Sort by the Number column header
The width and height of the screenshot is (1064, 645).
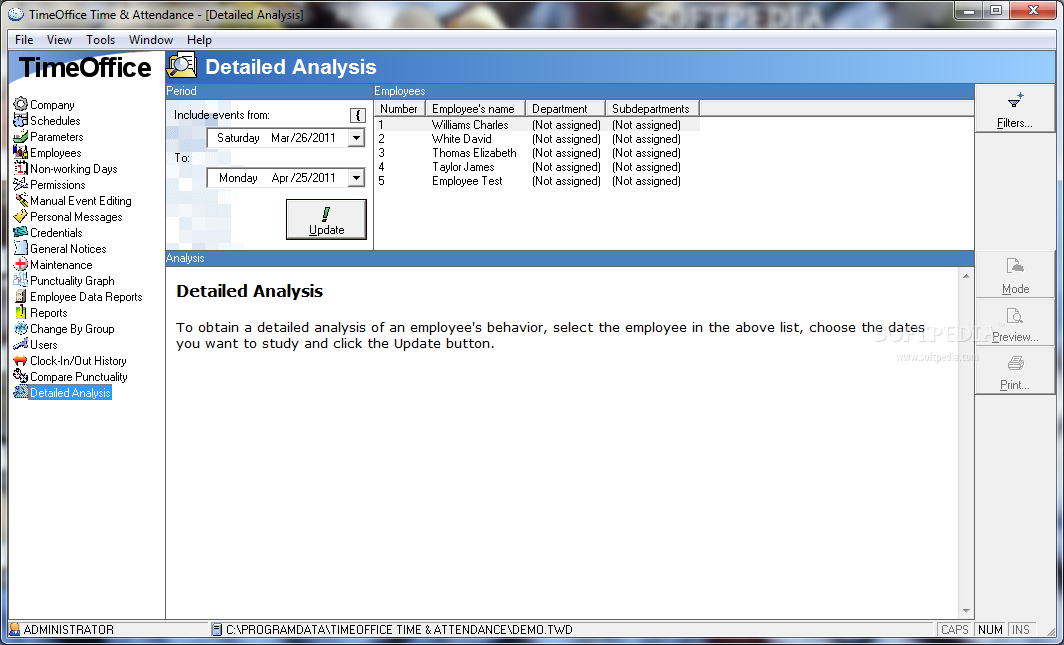coord(400,109)
